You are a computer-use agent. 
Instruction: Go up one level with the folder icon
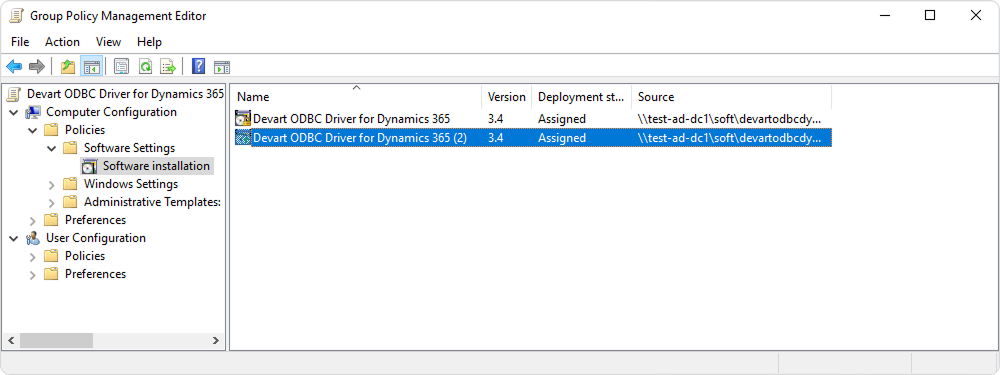coord(68,66)
